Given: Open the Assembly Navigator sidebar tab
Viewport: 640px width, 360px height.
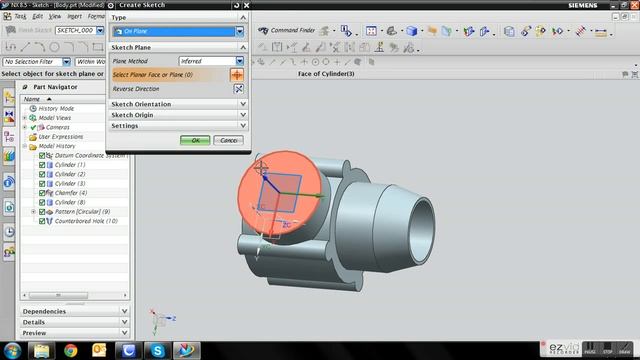Looking at the screenshot, I should [9, 98].
